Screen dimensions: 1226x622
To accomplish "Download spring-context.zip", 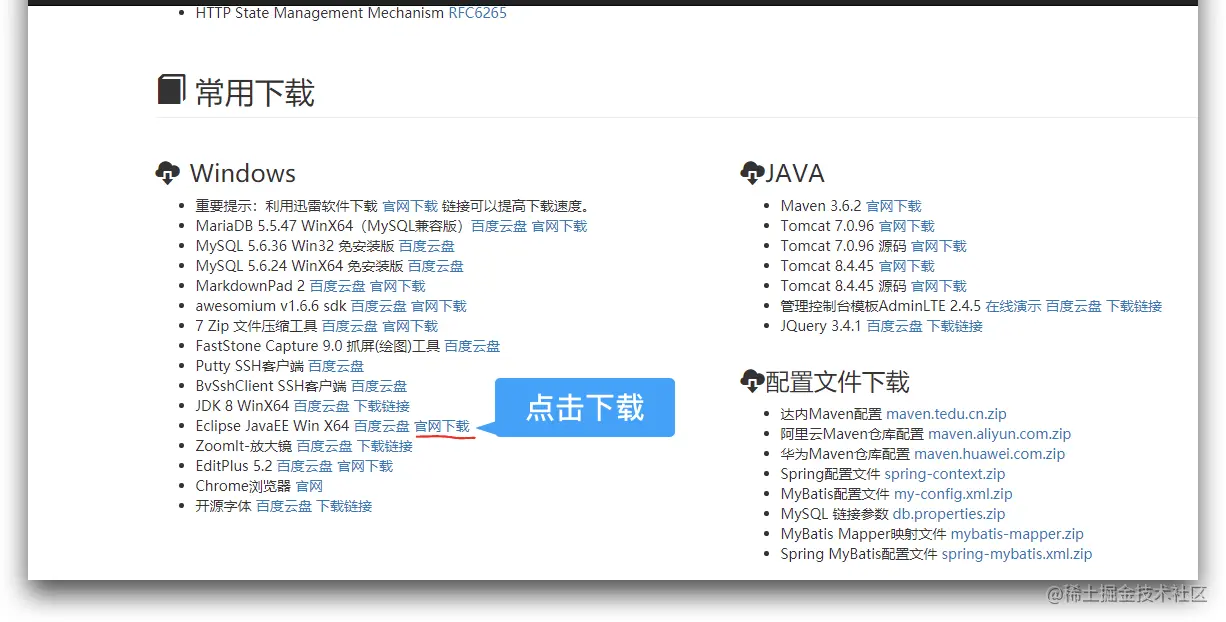I will (945, 474).
